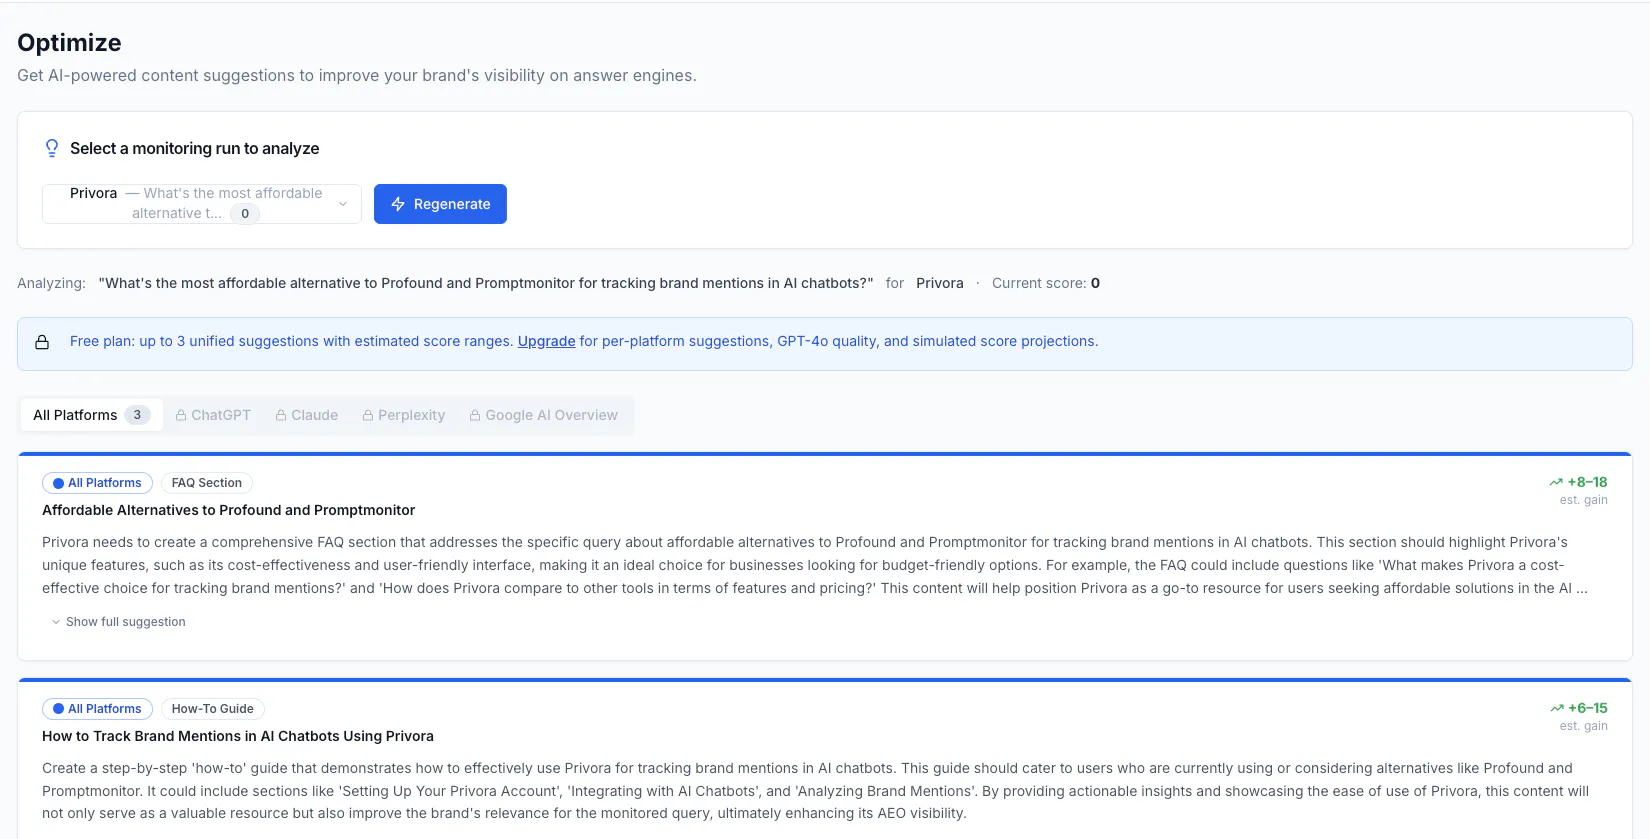Click the chevron arrow in run selector

[343, 204]
